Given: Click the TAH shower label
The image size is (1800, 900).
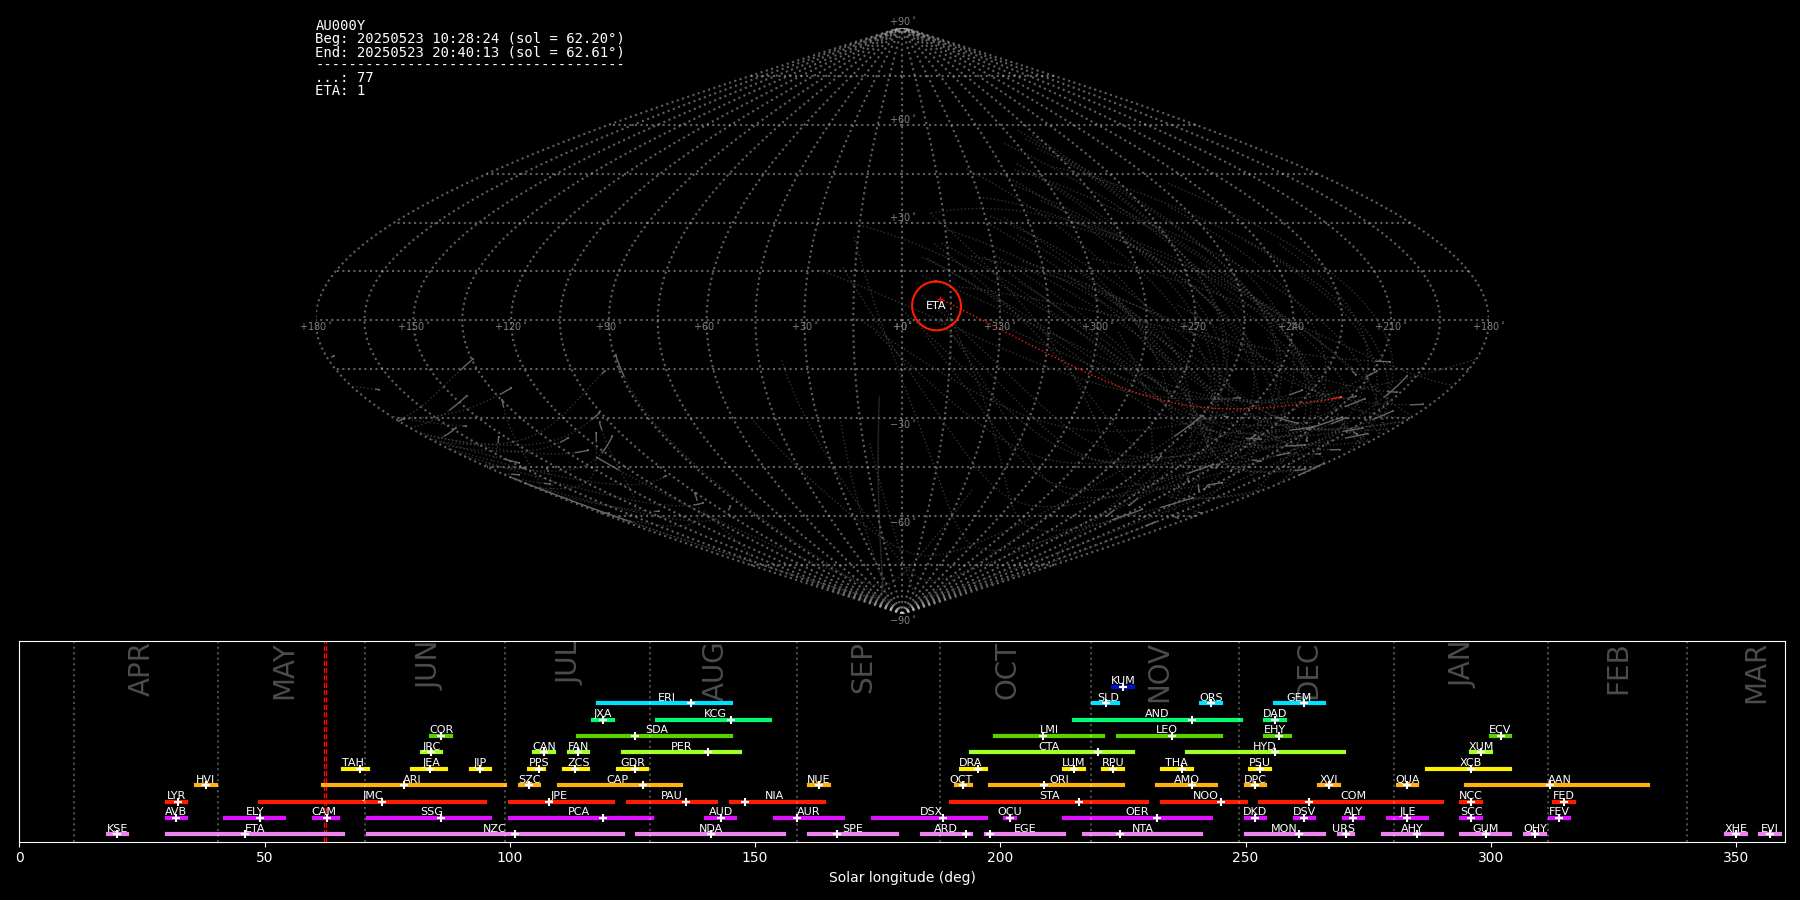Looking at the screenshot, I should click(x=353, y=763).
